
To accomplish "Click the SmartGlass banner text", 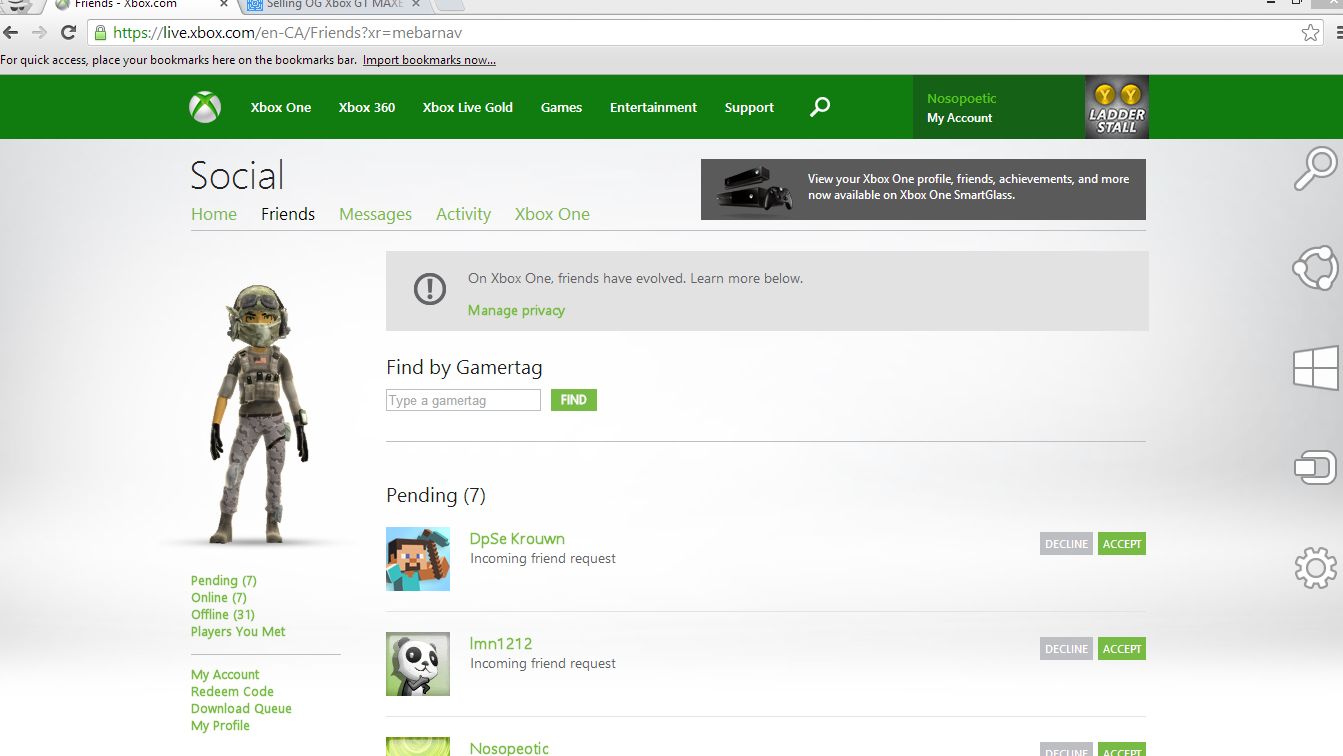I will tap(968, 187).
